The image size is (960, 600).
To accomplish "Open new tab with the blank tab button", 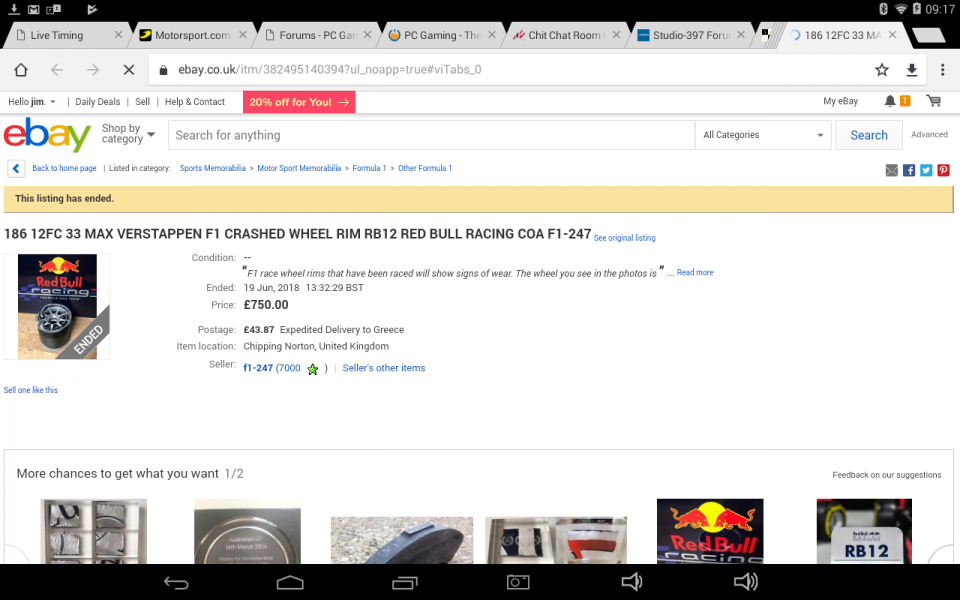I will coord(928,36).
